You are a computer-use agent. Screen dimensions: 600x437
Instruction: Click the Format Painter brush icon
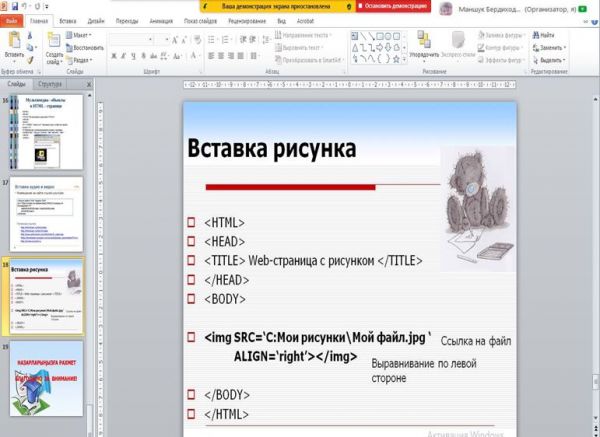tap(31, 60)
